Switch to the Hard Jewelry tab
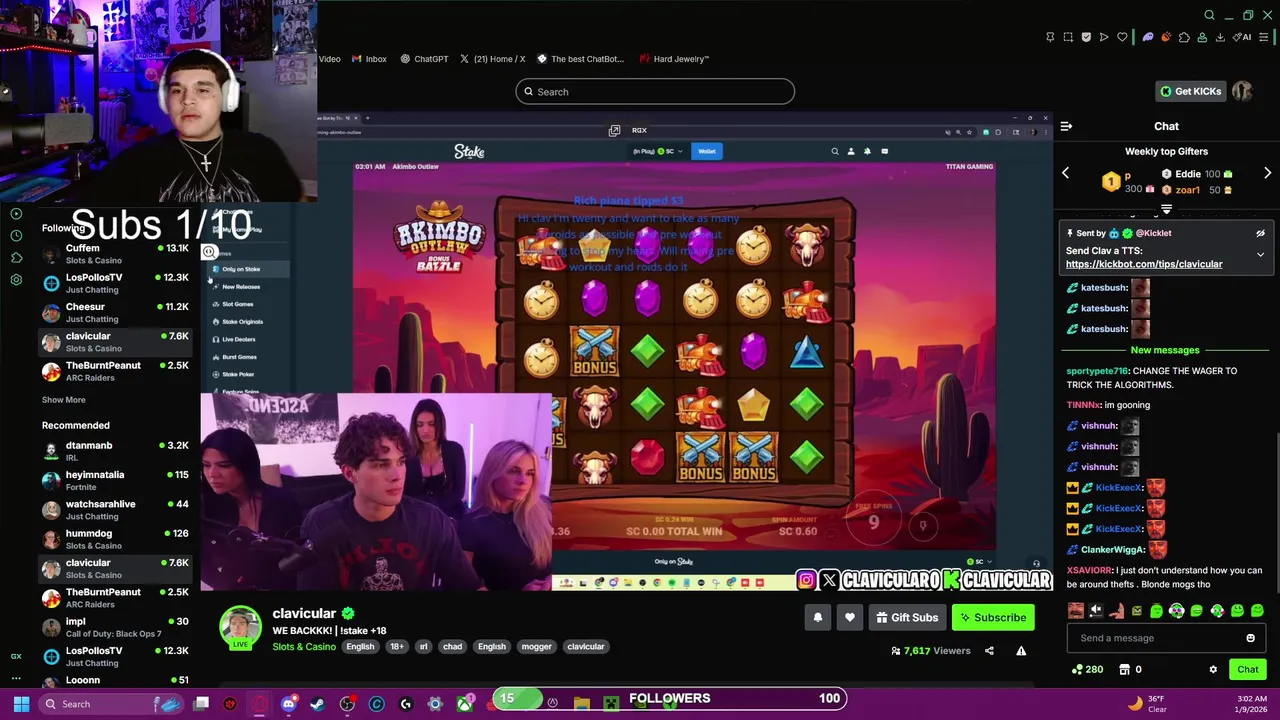1280x720 pixels. coord(675,59)
